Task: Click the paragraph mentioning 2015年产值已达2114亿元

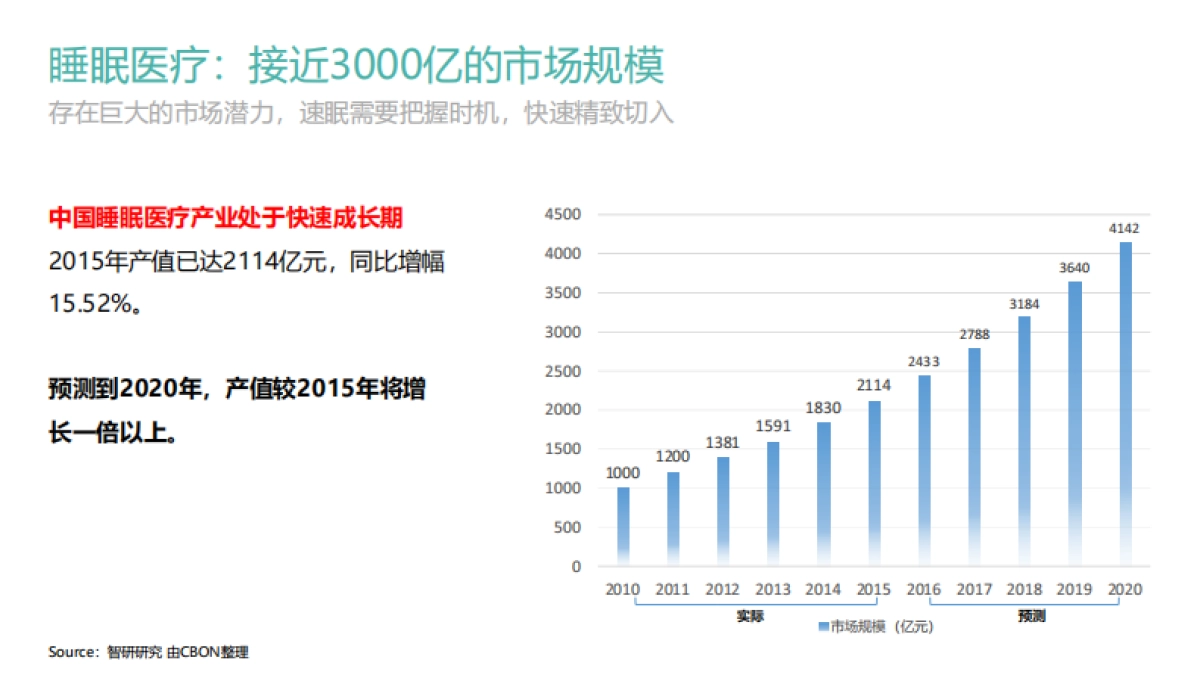Action: (x=247, y=281)
